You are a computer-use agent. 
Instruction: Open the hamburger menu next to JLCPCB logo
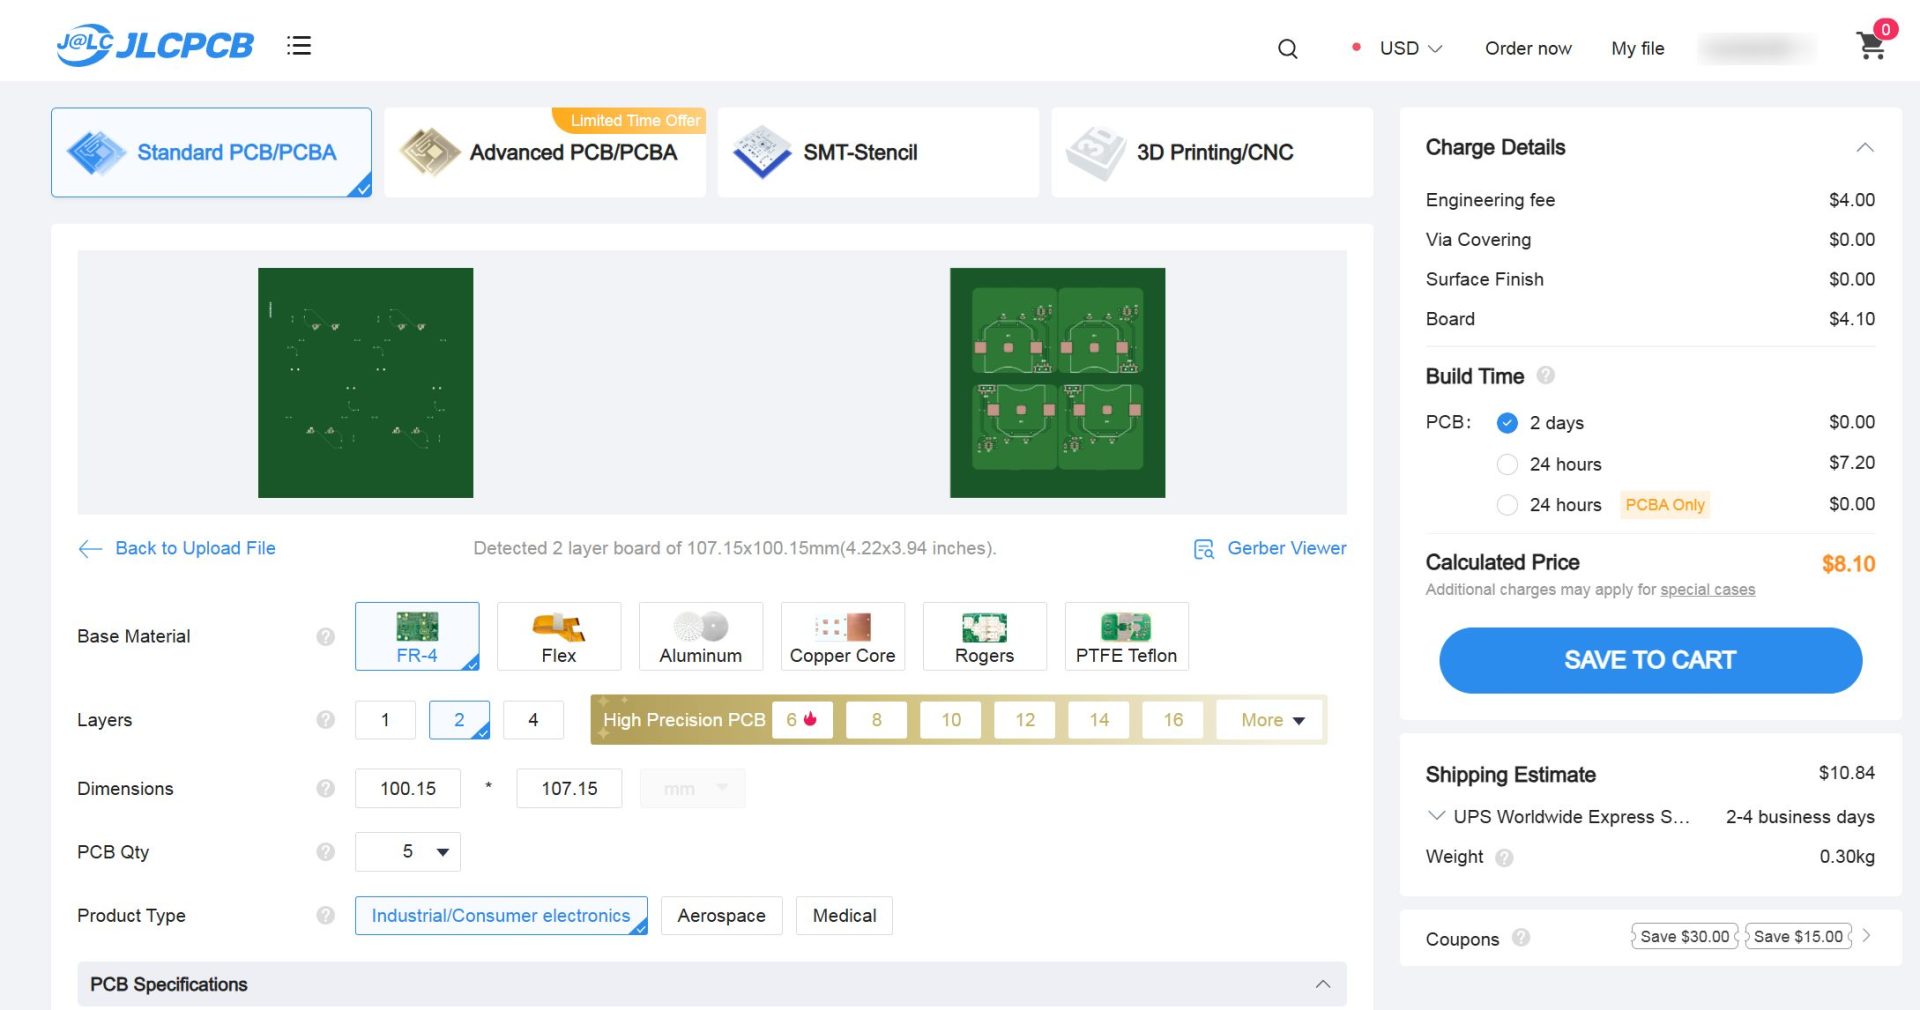pos(298,46)
